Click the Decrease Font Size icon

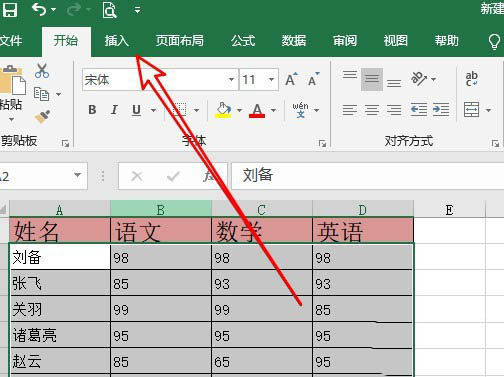pos(314,79)
